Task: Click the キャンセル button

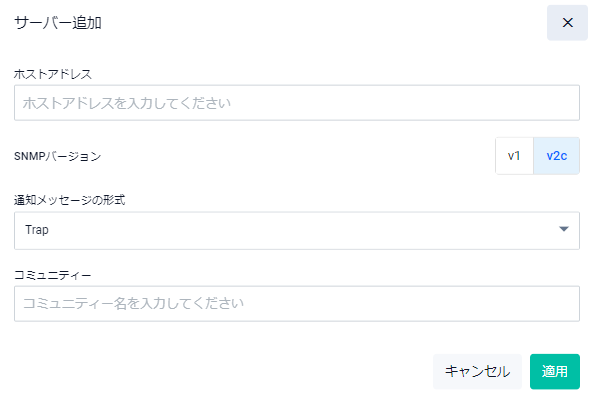Action: coord(477,371)
